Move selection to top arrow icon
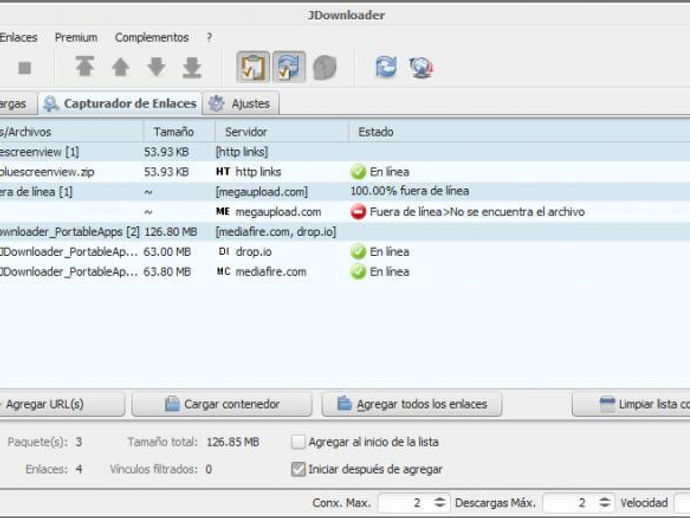 point(84,67)
